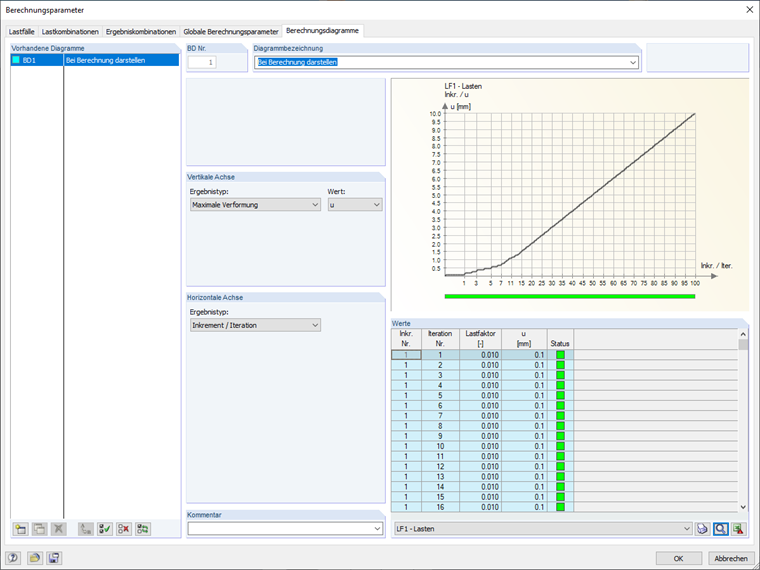Image resolution: width=760 pixels, height=570 pixels.
Task: Click the green status square for iteration 1
Action: pyautogui.click(x=560, y=355)
